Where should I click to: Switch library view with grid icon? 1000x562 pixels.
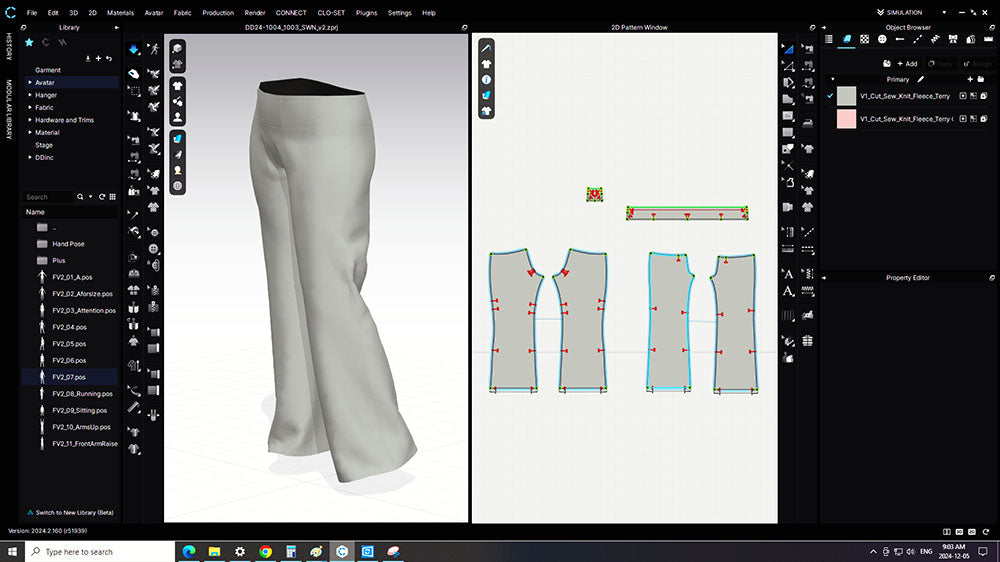click(x=112, y=197)
